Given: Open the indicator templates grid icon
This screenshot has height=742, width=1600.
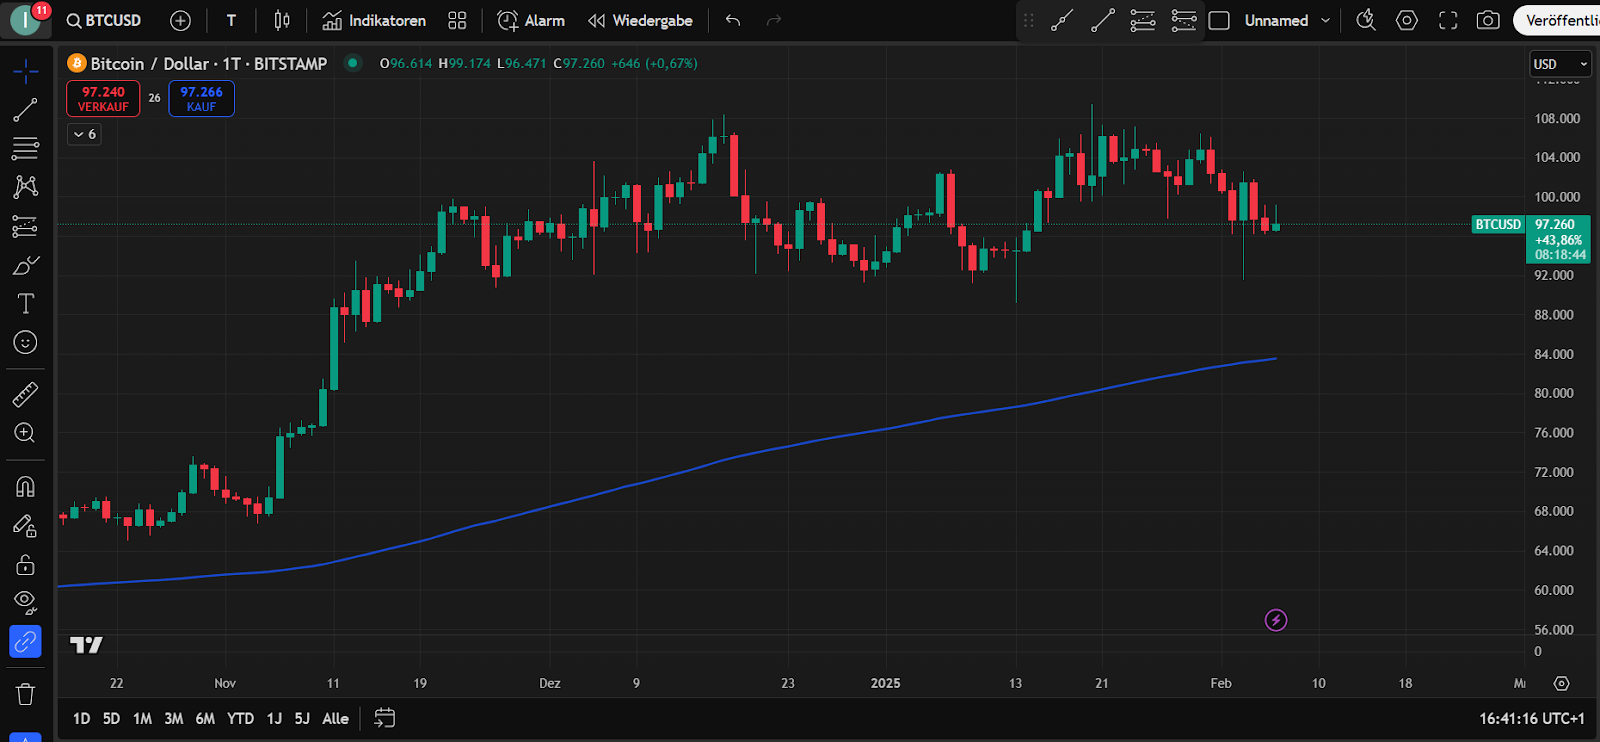Looking at the screenshot, I should coord(457,20).
